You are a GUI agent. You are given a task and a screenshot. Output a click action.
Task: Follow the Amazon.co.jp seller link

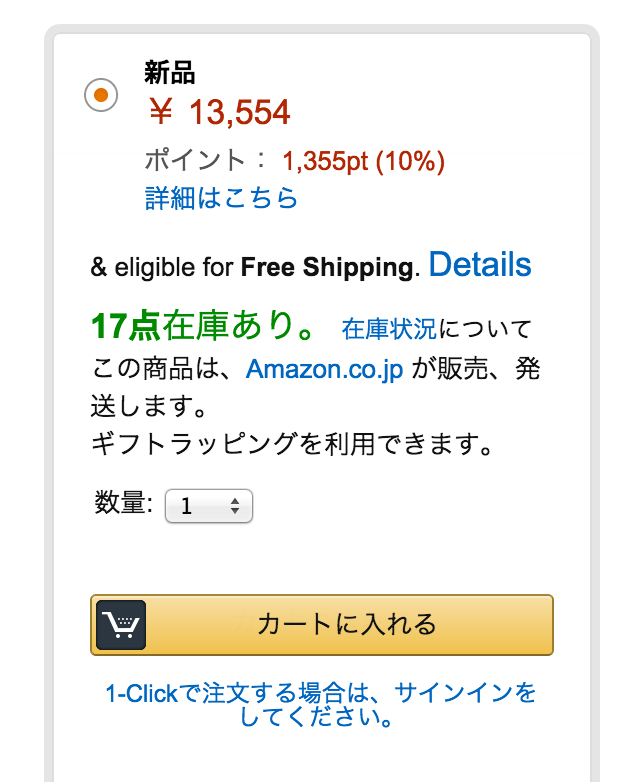tap(325, 370)
